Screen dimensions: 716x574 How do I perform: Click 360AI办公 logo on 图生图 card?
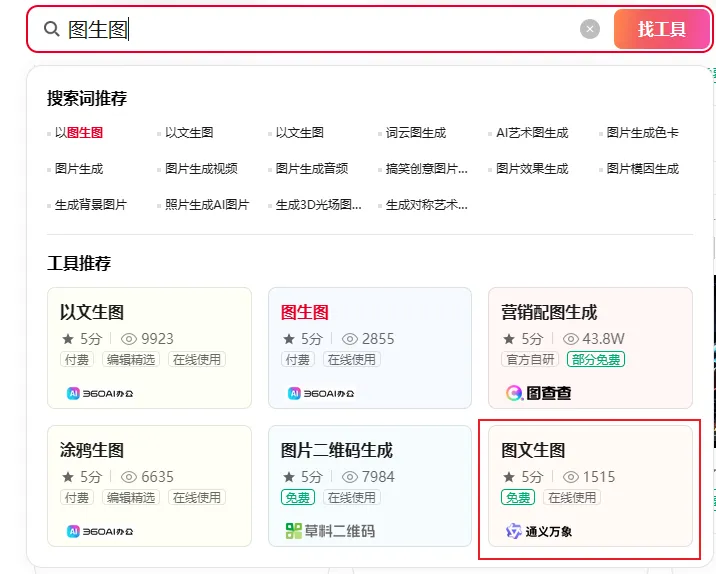pyautogui.click(x=321, y=393)
